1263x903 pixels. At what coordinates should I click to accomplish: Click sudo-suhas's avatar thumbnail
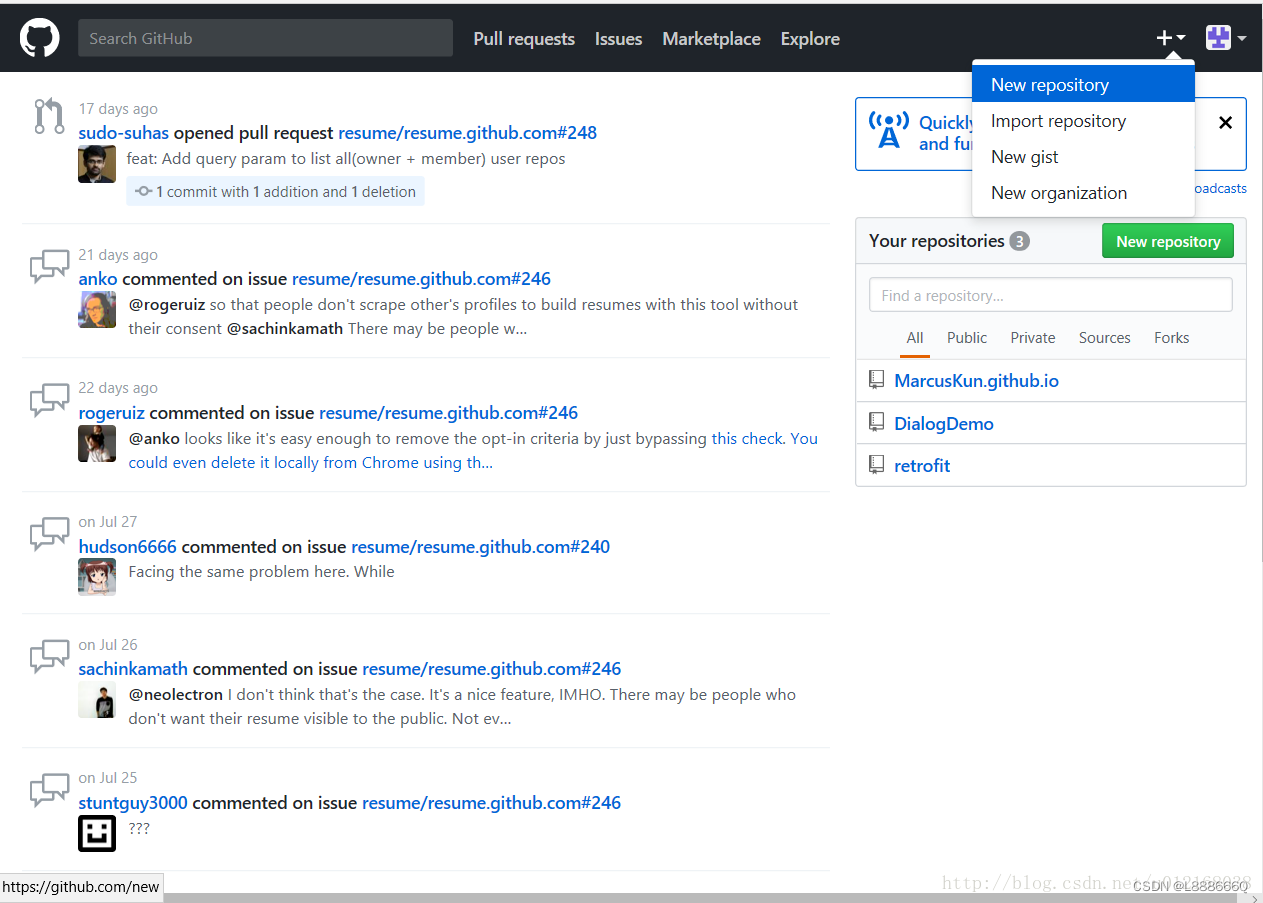[97, 164]
